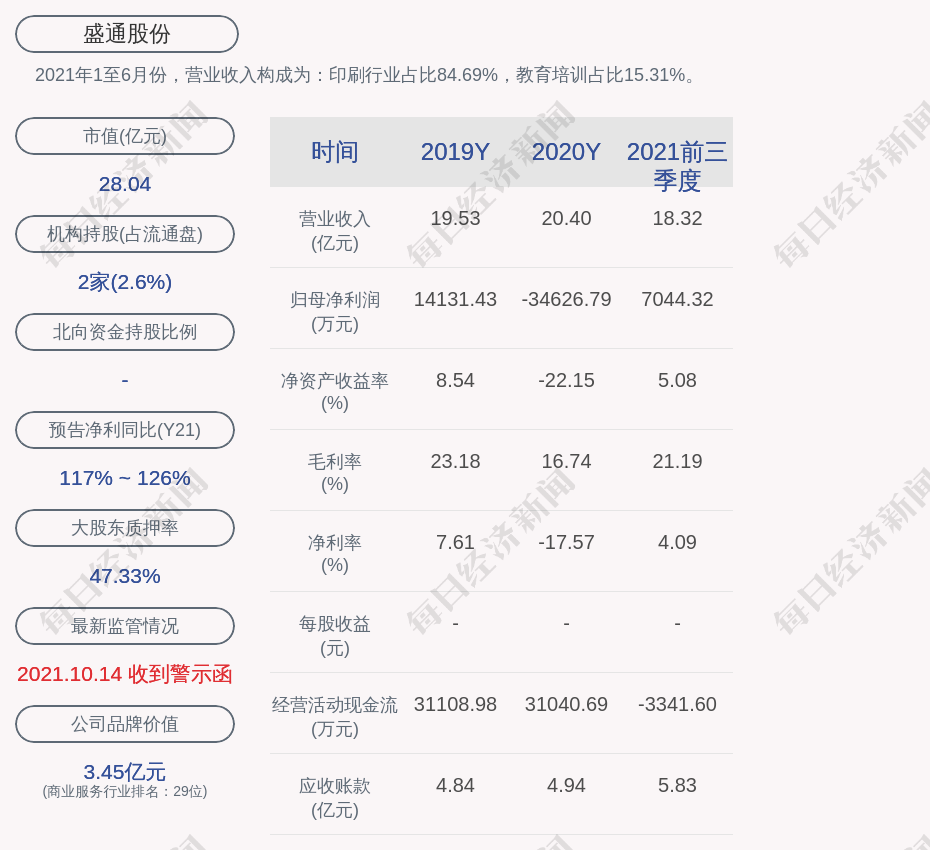Select the gross margin value 23.18
Screen dimensions: 930x850
(x=456, y=461)
